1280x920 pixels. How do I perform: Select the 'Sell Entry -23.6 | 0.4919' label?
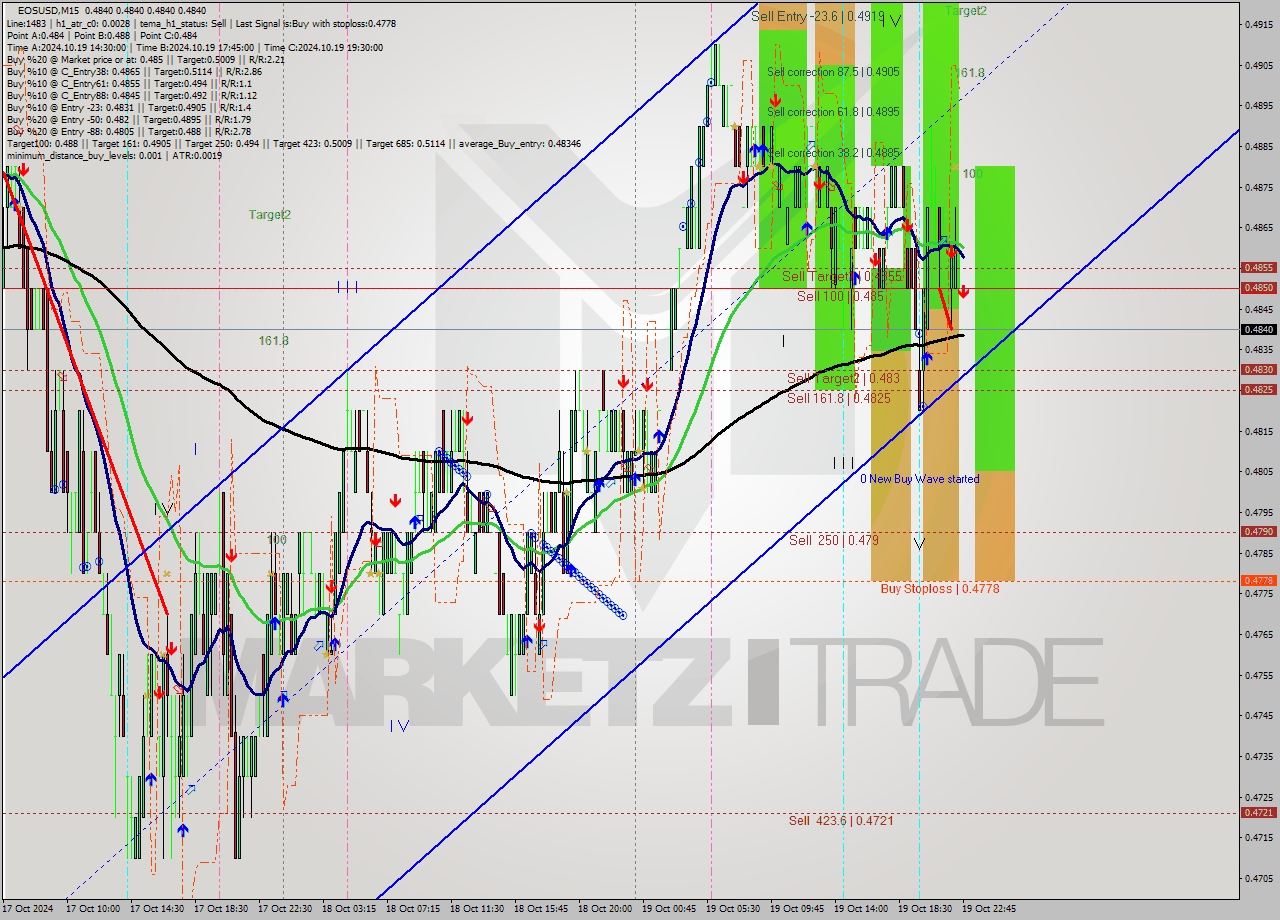(x=818, y=16)
